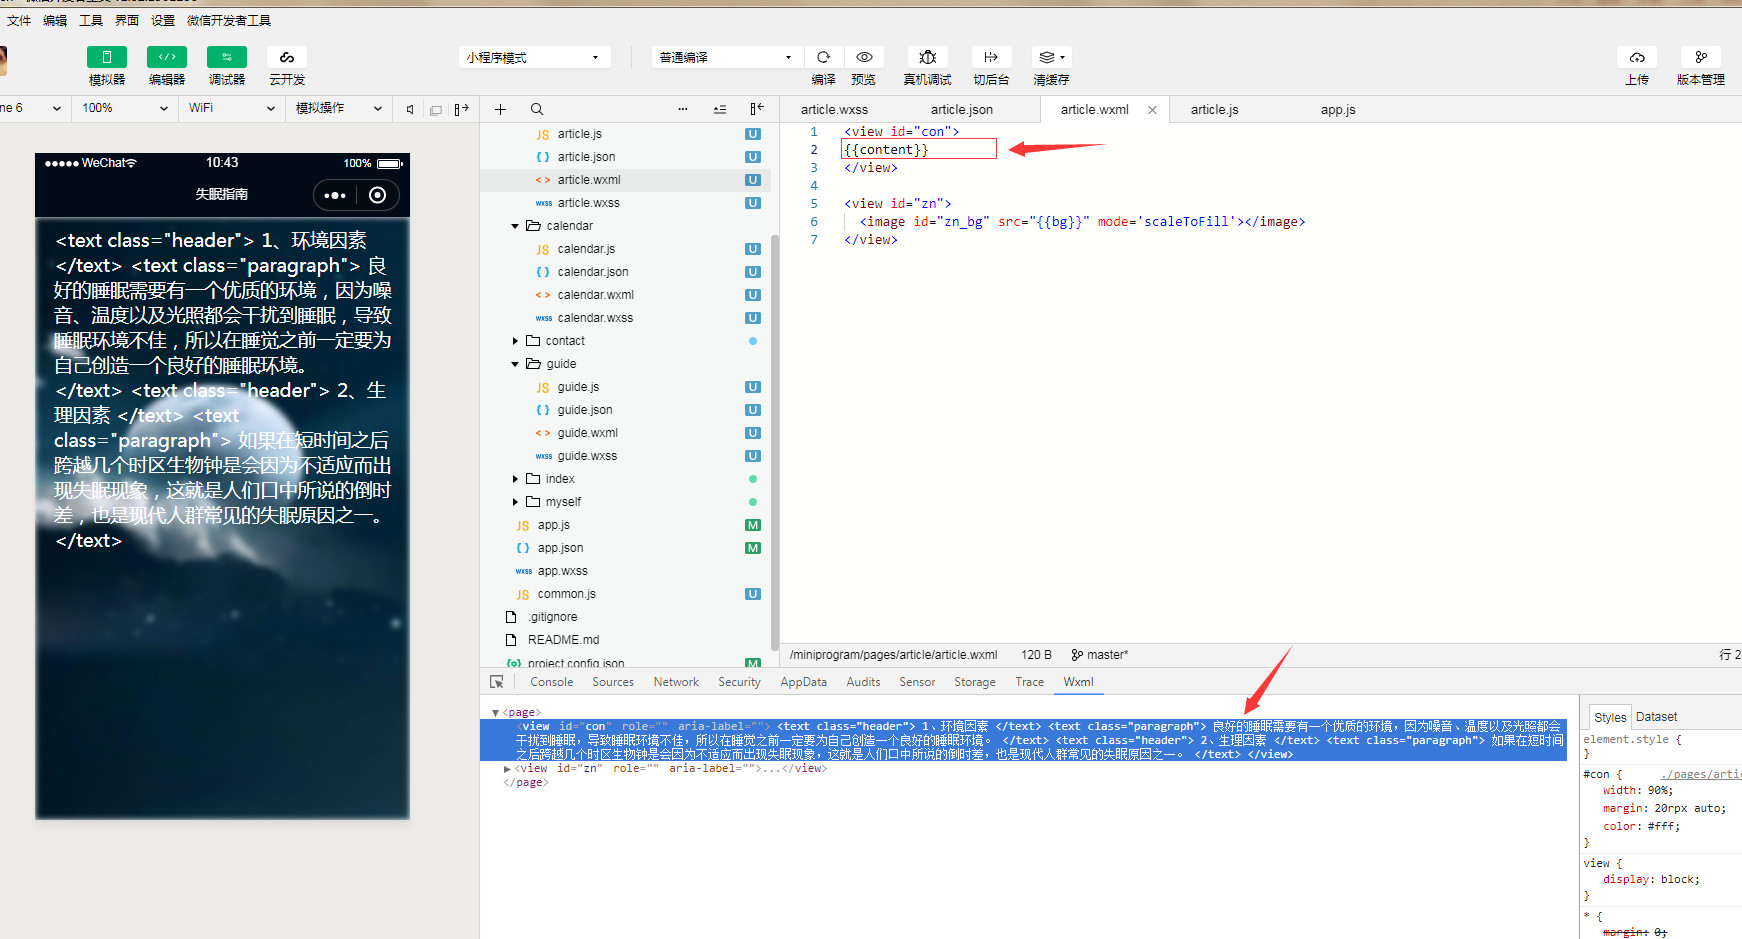Click the 切后台 switch background icon
This screenshot has height=939, width=1742.
[x=991, y=57]
